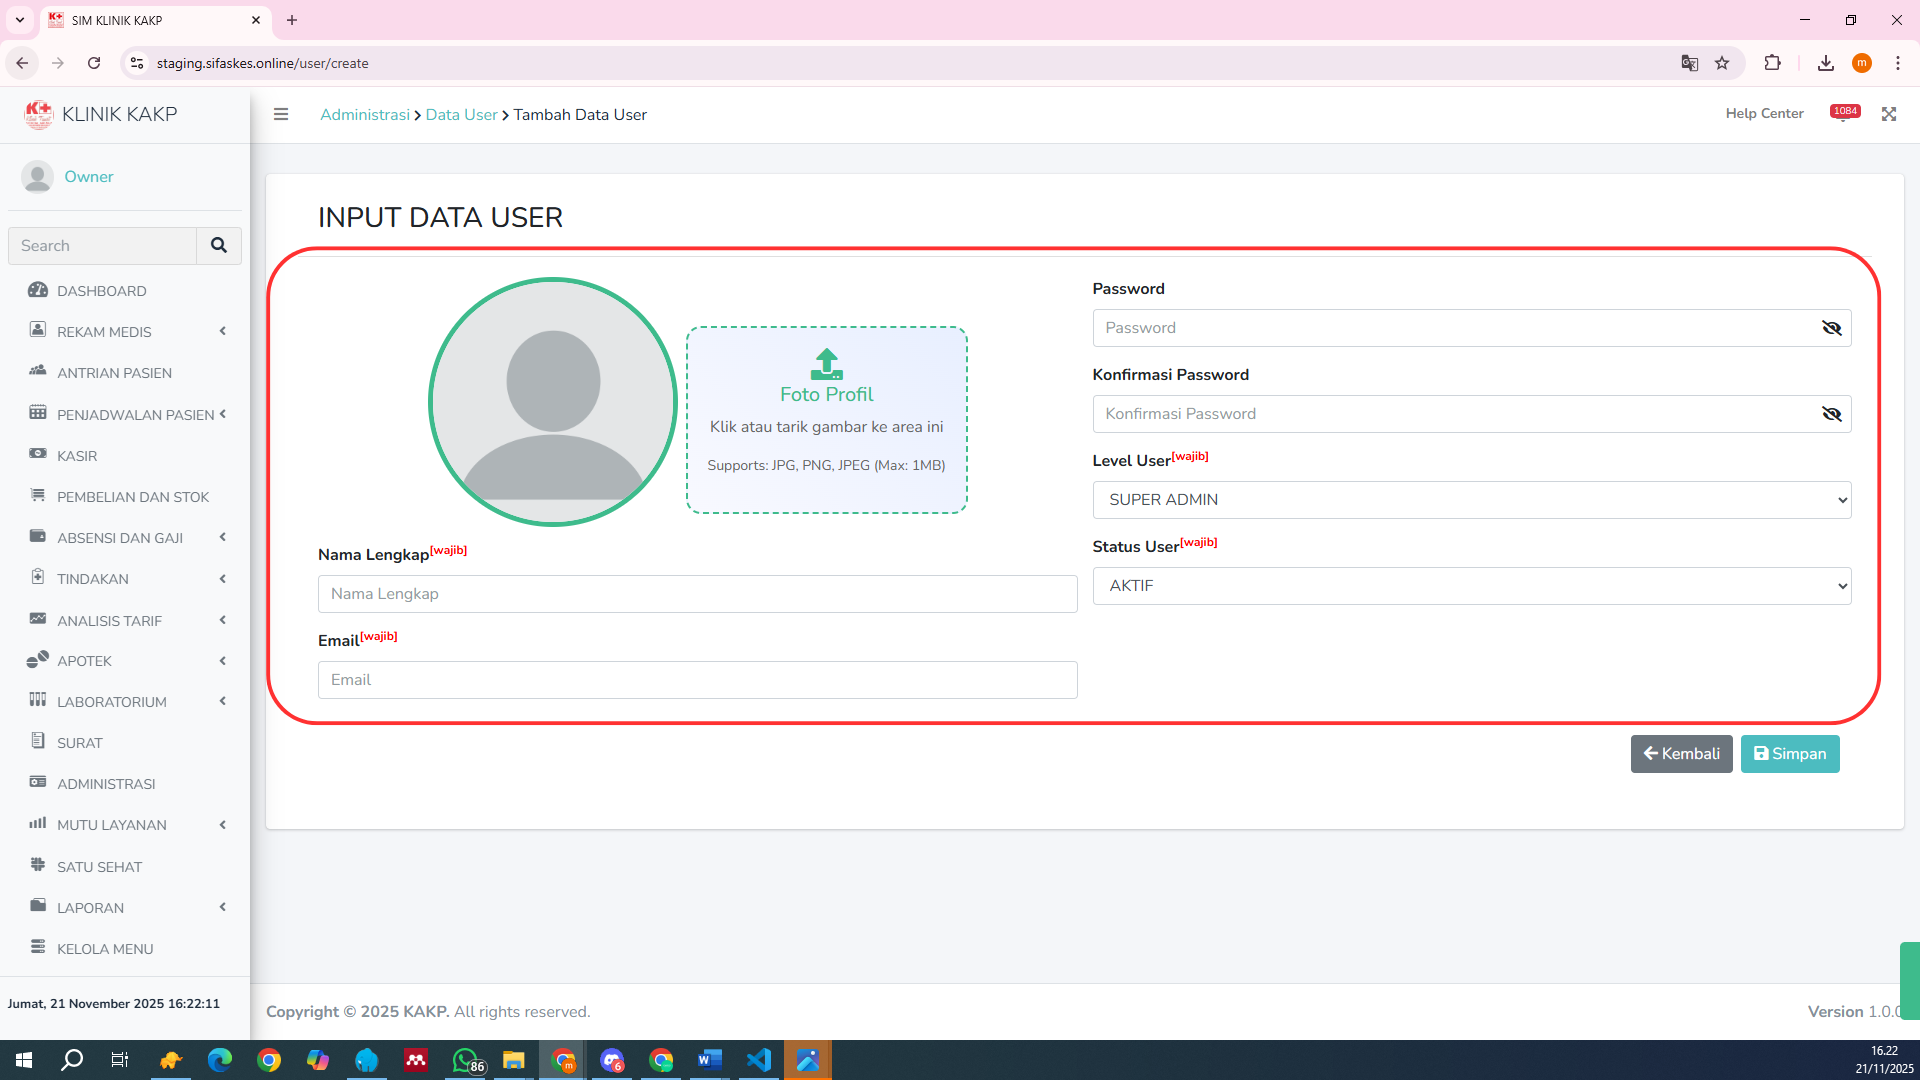1920x1080 pixels.
Task: Expand the Apotek sidebar submenu
Action: coord(84,661)
